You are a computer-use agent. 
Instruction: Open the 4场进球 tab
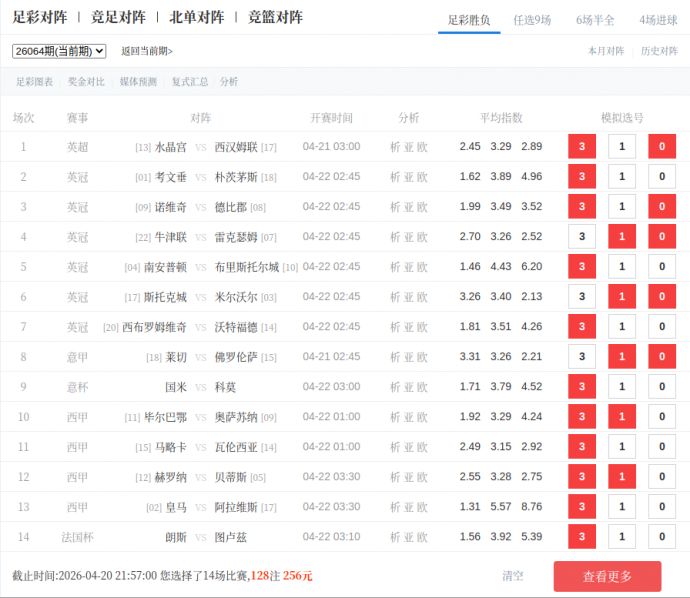[x=658, y=20]
